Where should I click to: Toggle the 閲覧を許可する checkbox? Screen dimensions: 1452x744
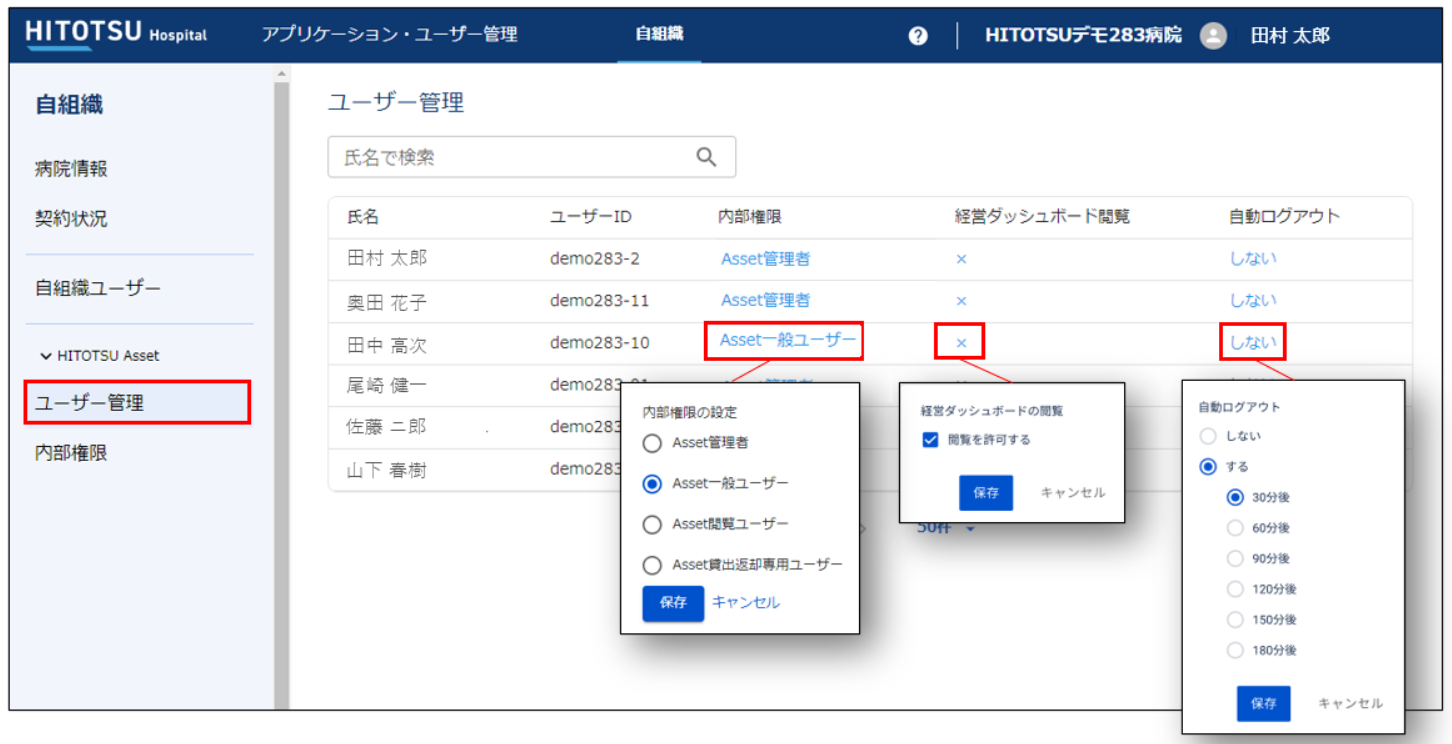(x=930, y=439)
